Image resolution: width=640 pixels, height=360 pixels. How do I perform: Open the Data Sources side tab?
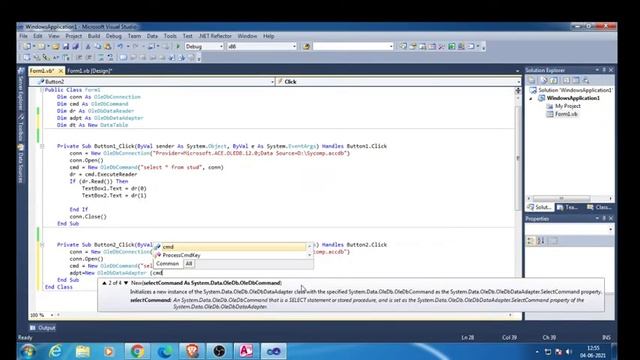[20, 163]
